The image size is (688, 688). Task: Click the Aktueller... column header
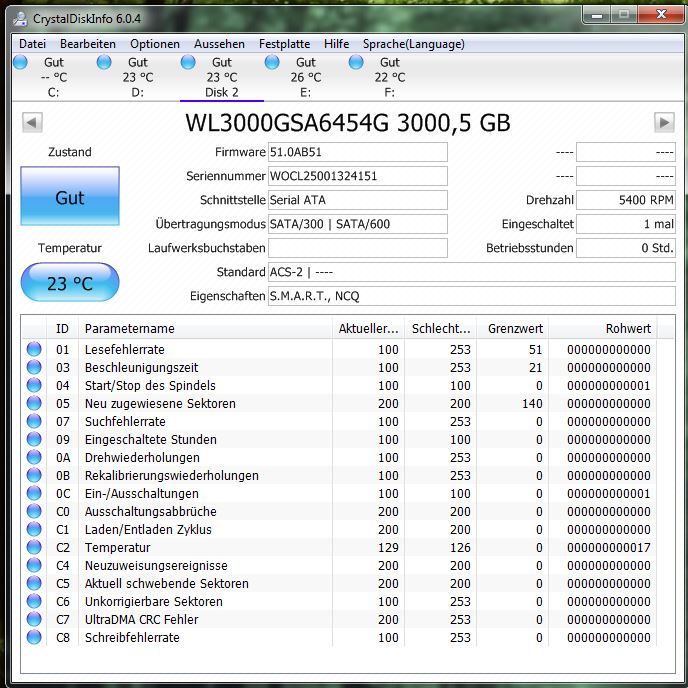[x=368, y=329]
